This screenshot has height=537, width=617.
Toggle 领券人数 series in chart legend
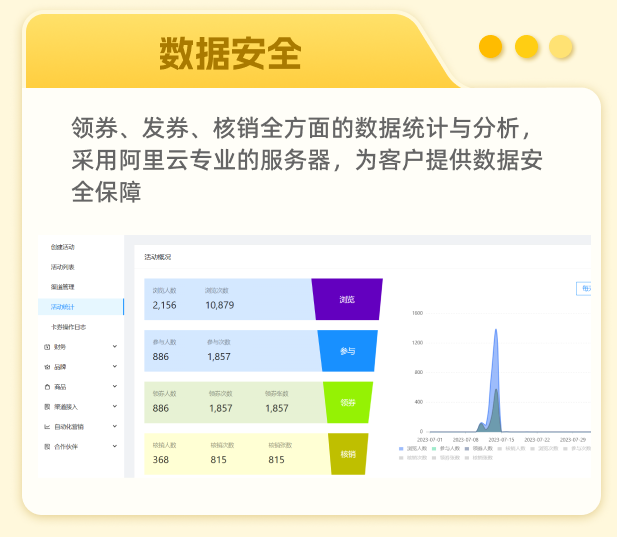[481, 449]
